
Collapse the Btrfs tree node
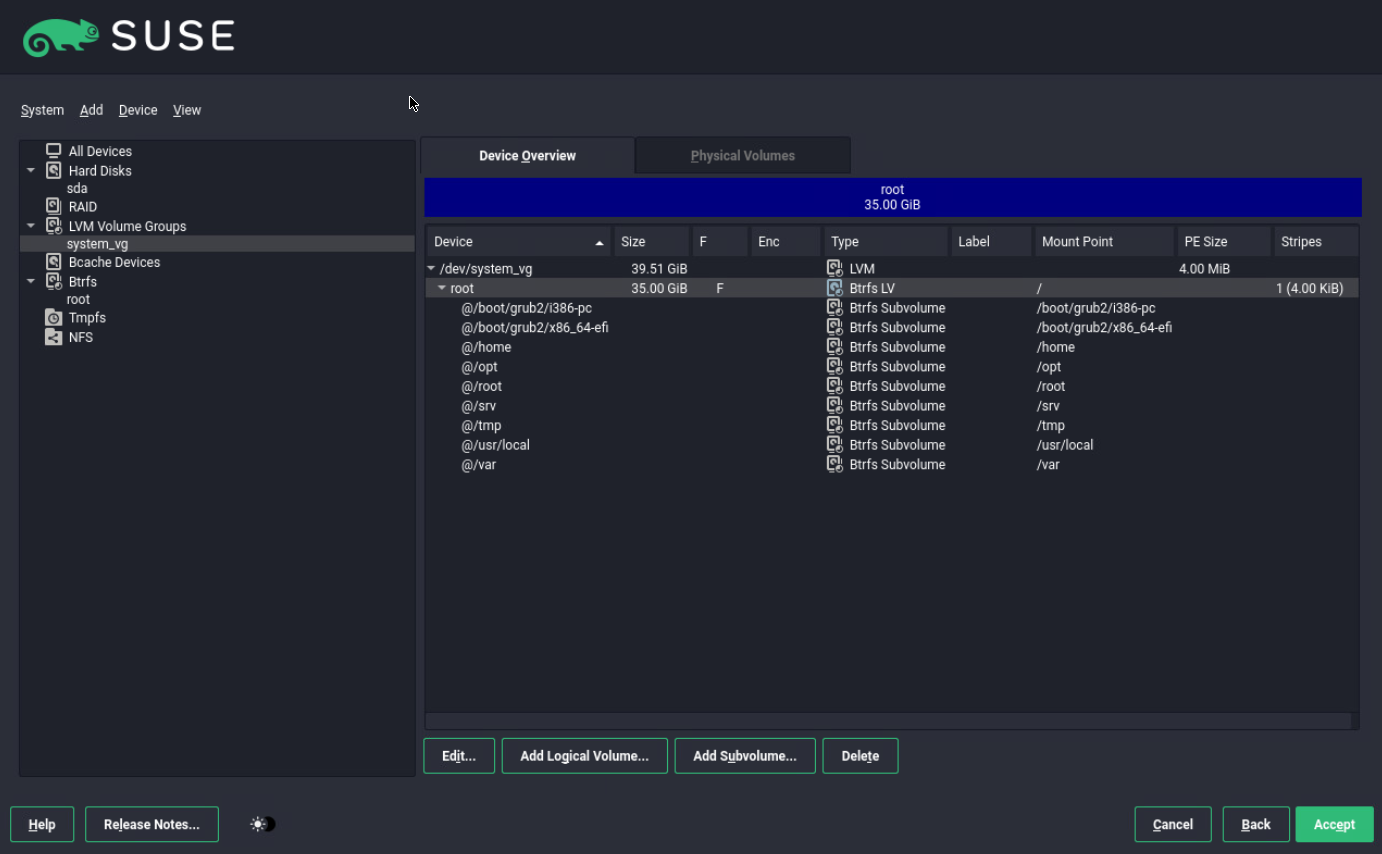tap(31, 282)
